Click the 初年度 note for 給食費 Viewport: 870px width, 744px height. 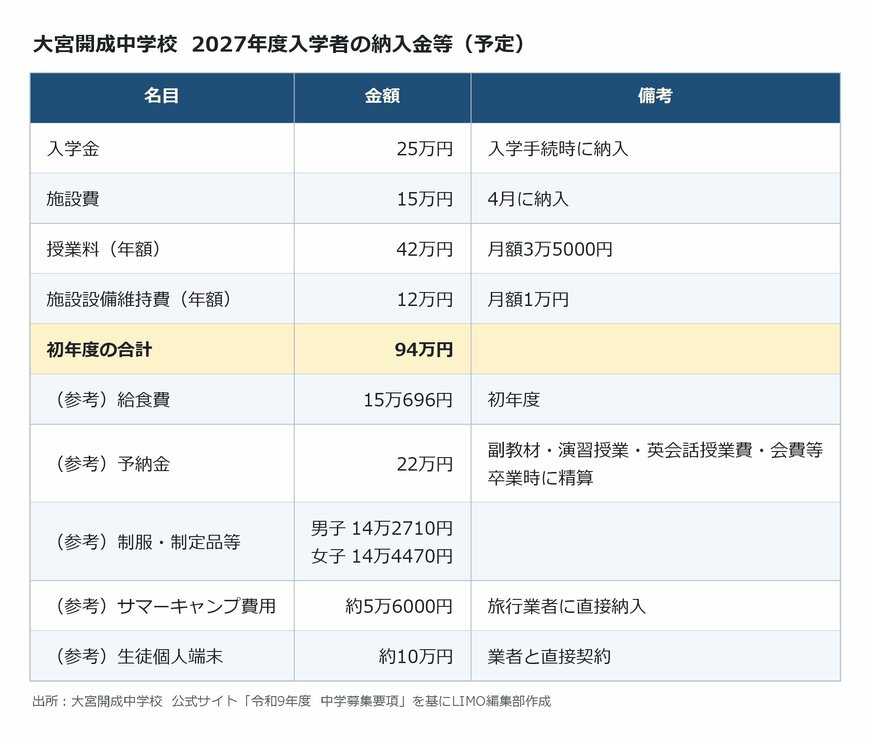click(x=514, y=399)
